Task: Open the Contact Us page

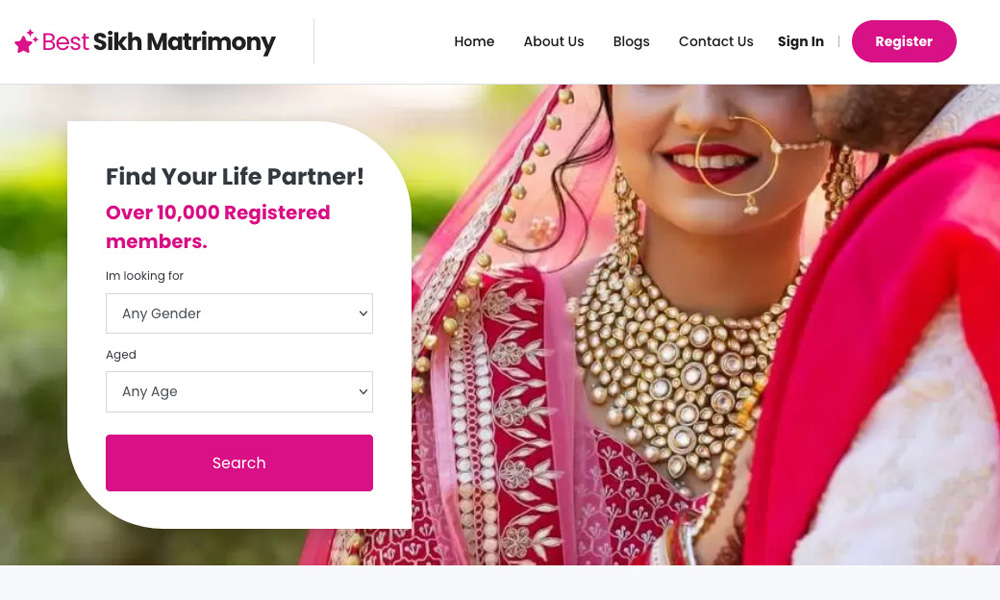Action: point(716,41)
